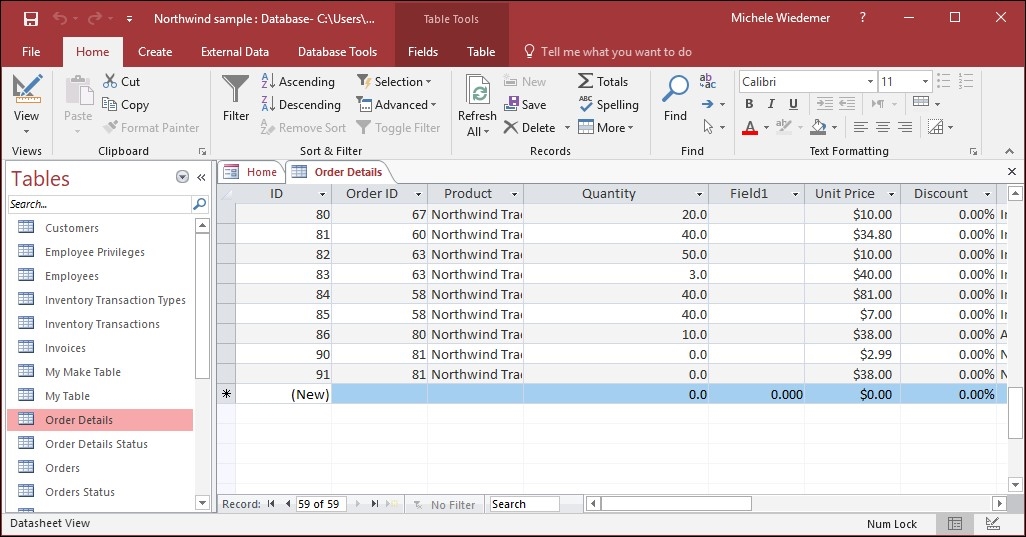The height and width of the screenshot is (537, 1026).
Task: Click the Replace icon in the Find group
Action: pos(707,81)
